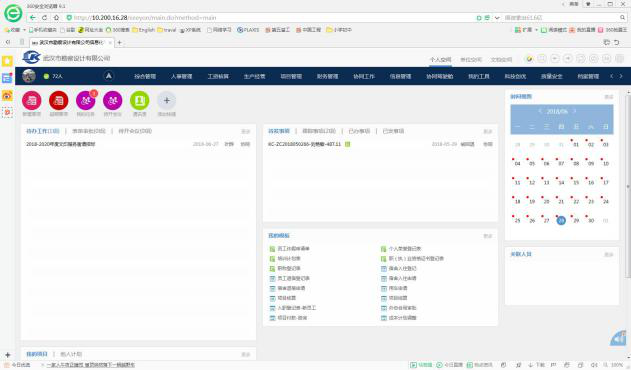Image resolution: width=631 pixels, height=370 pixels.
Task: Open the 人事管理 navigation menu
Action: 181,76
